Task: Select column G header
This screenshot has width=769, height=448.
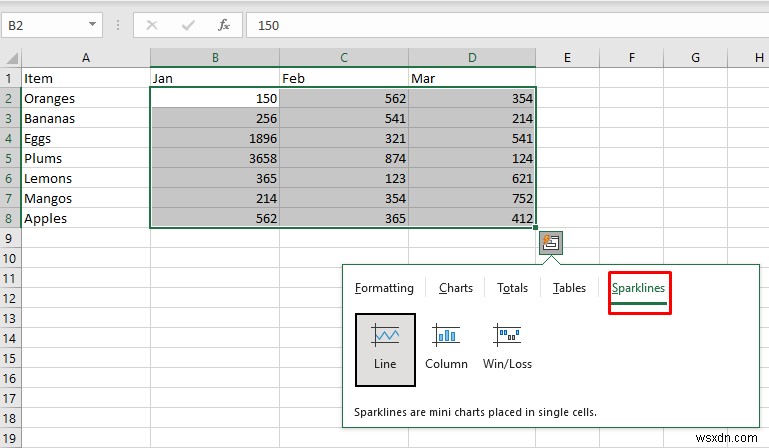Action: click(695, 58)
